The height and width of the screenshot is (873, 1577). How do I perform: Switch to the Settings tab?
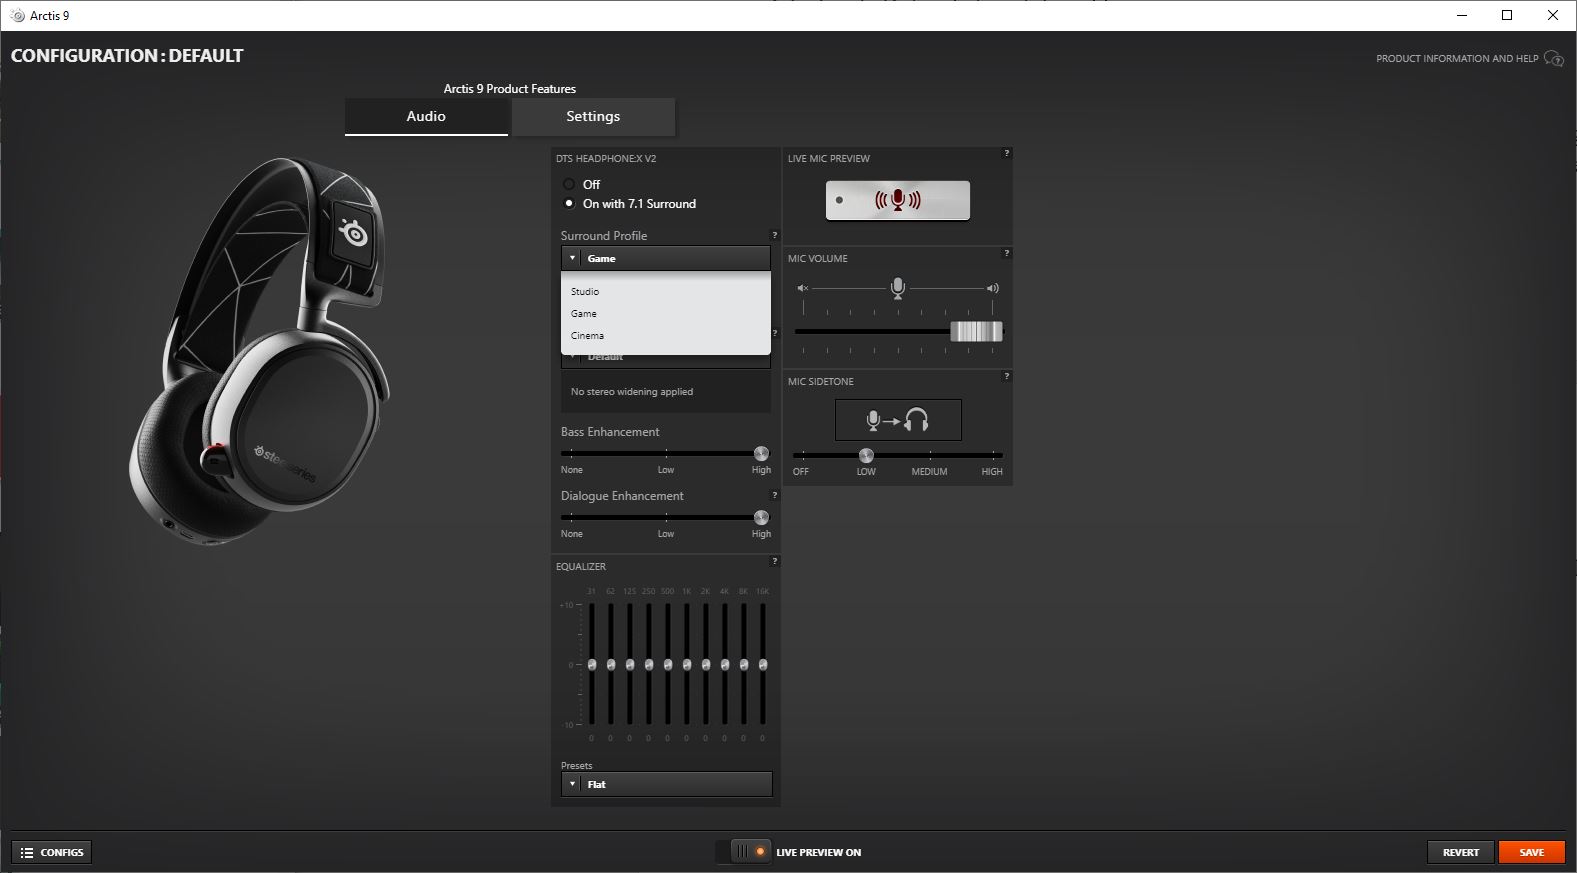click(593, 116)
